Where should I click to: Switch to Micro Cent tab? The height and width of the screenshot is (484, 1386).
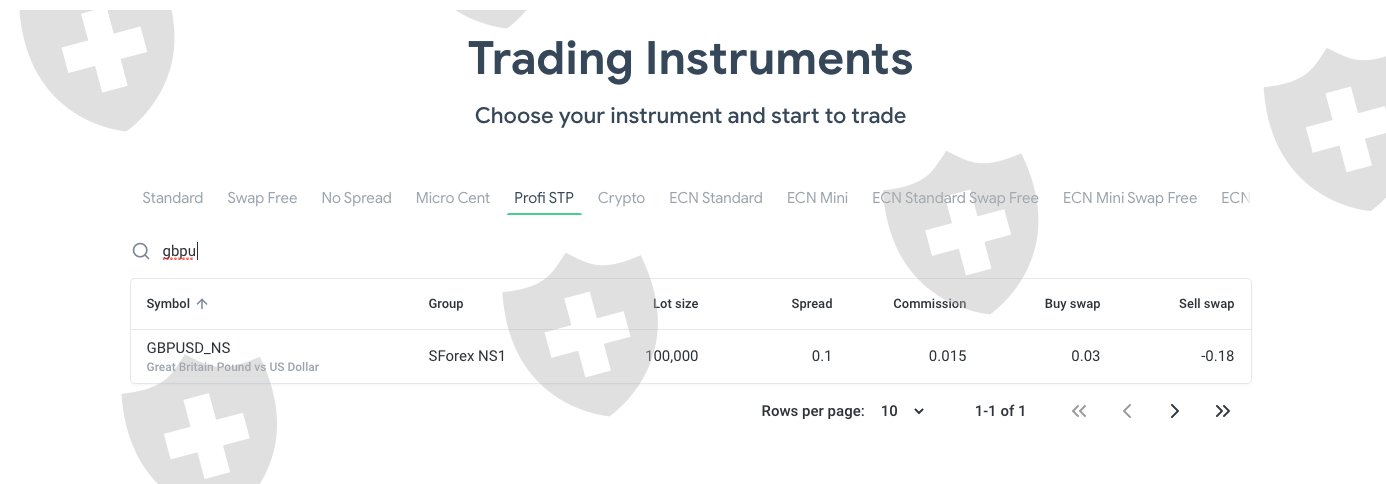coord(453,198)
